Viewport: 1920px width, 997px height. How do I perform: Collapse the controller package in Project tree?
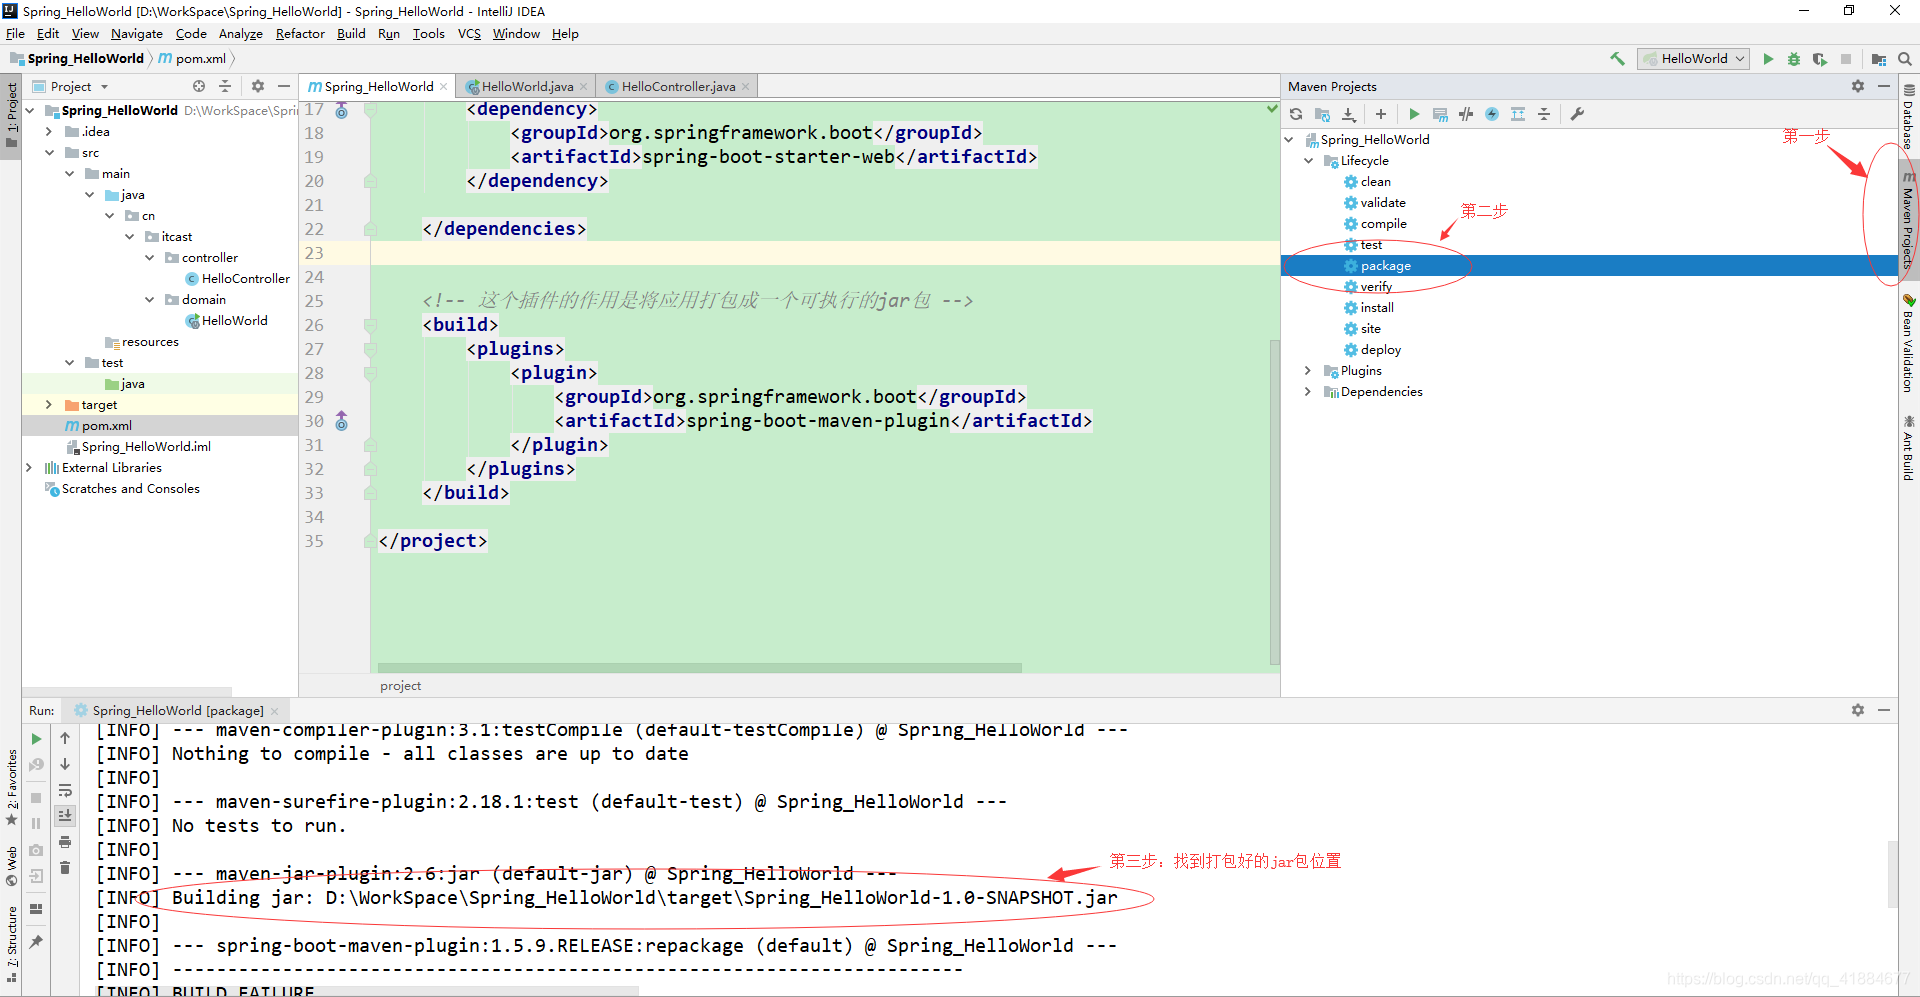[x=150, y=258]
